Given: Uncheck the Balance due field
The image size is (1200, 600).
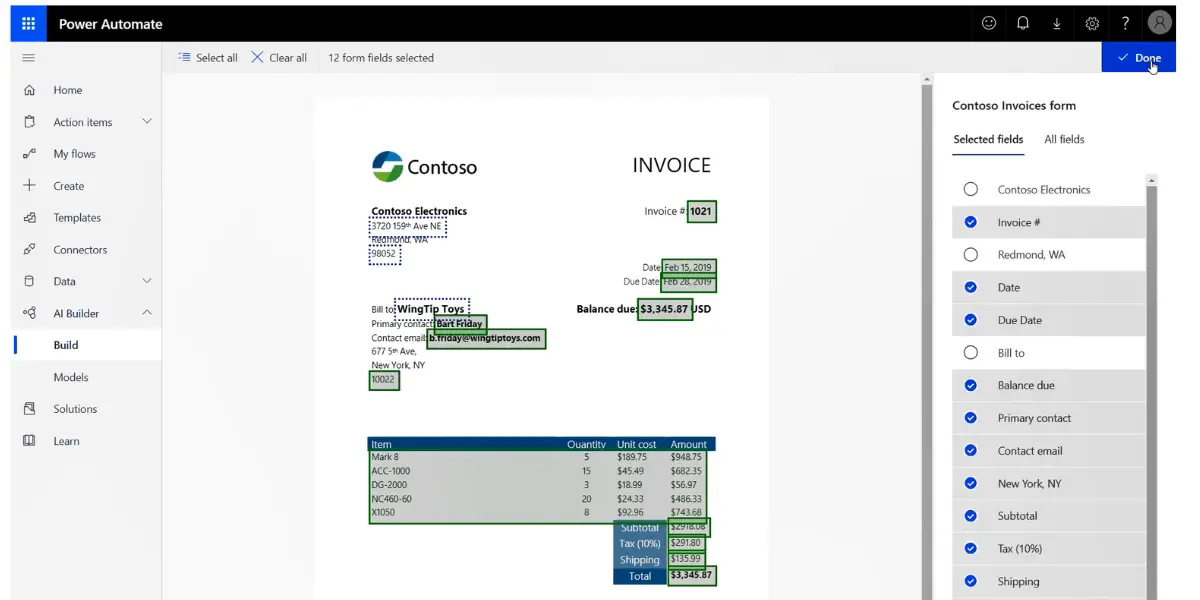Looking at the screenshot, I should (x=970, y=385).
